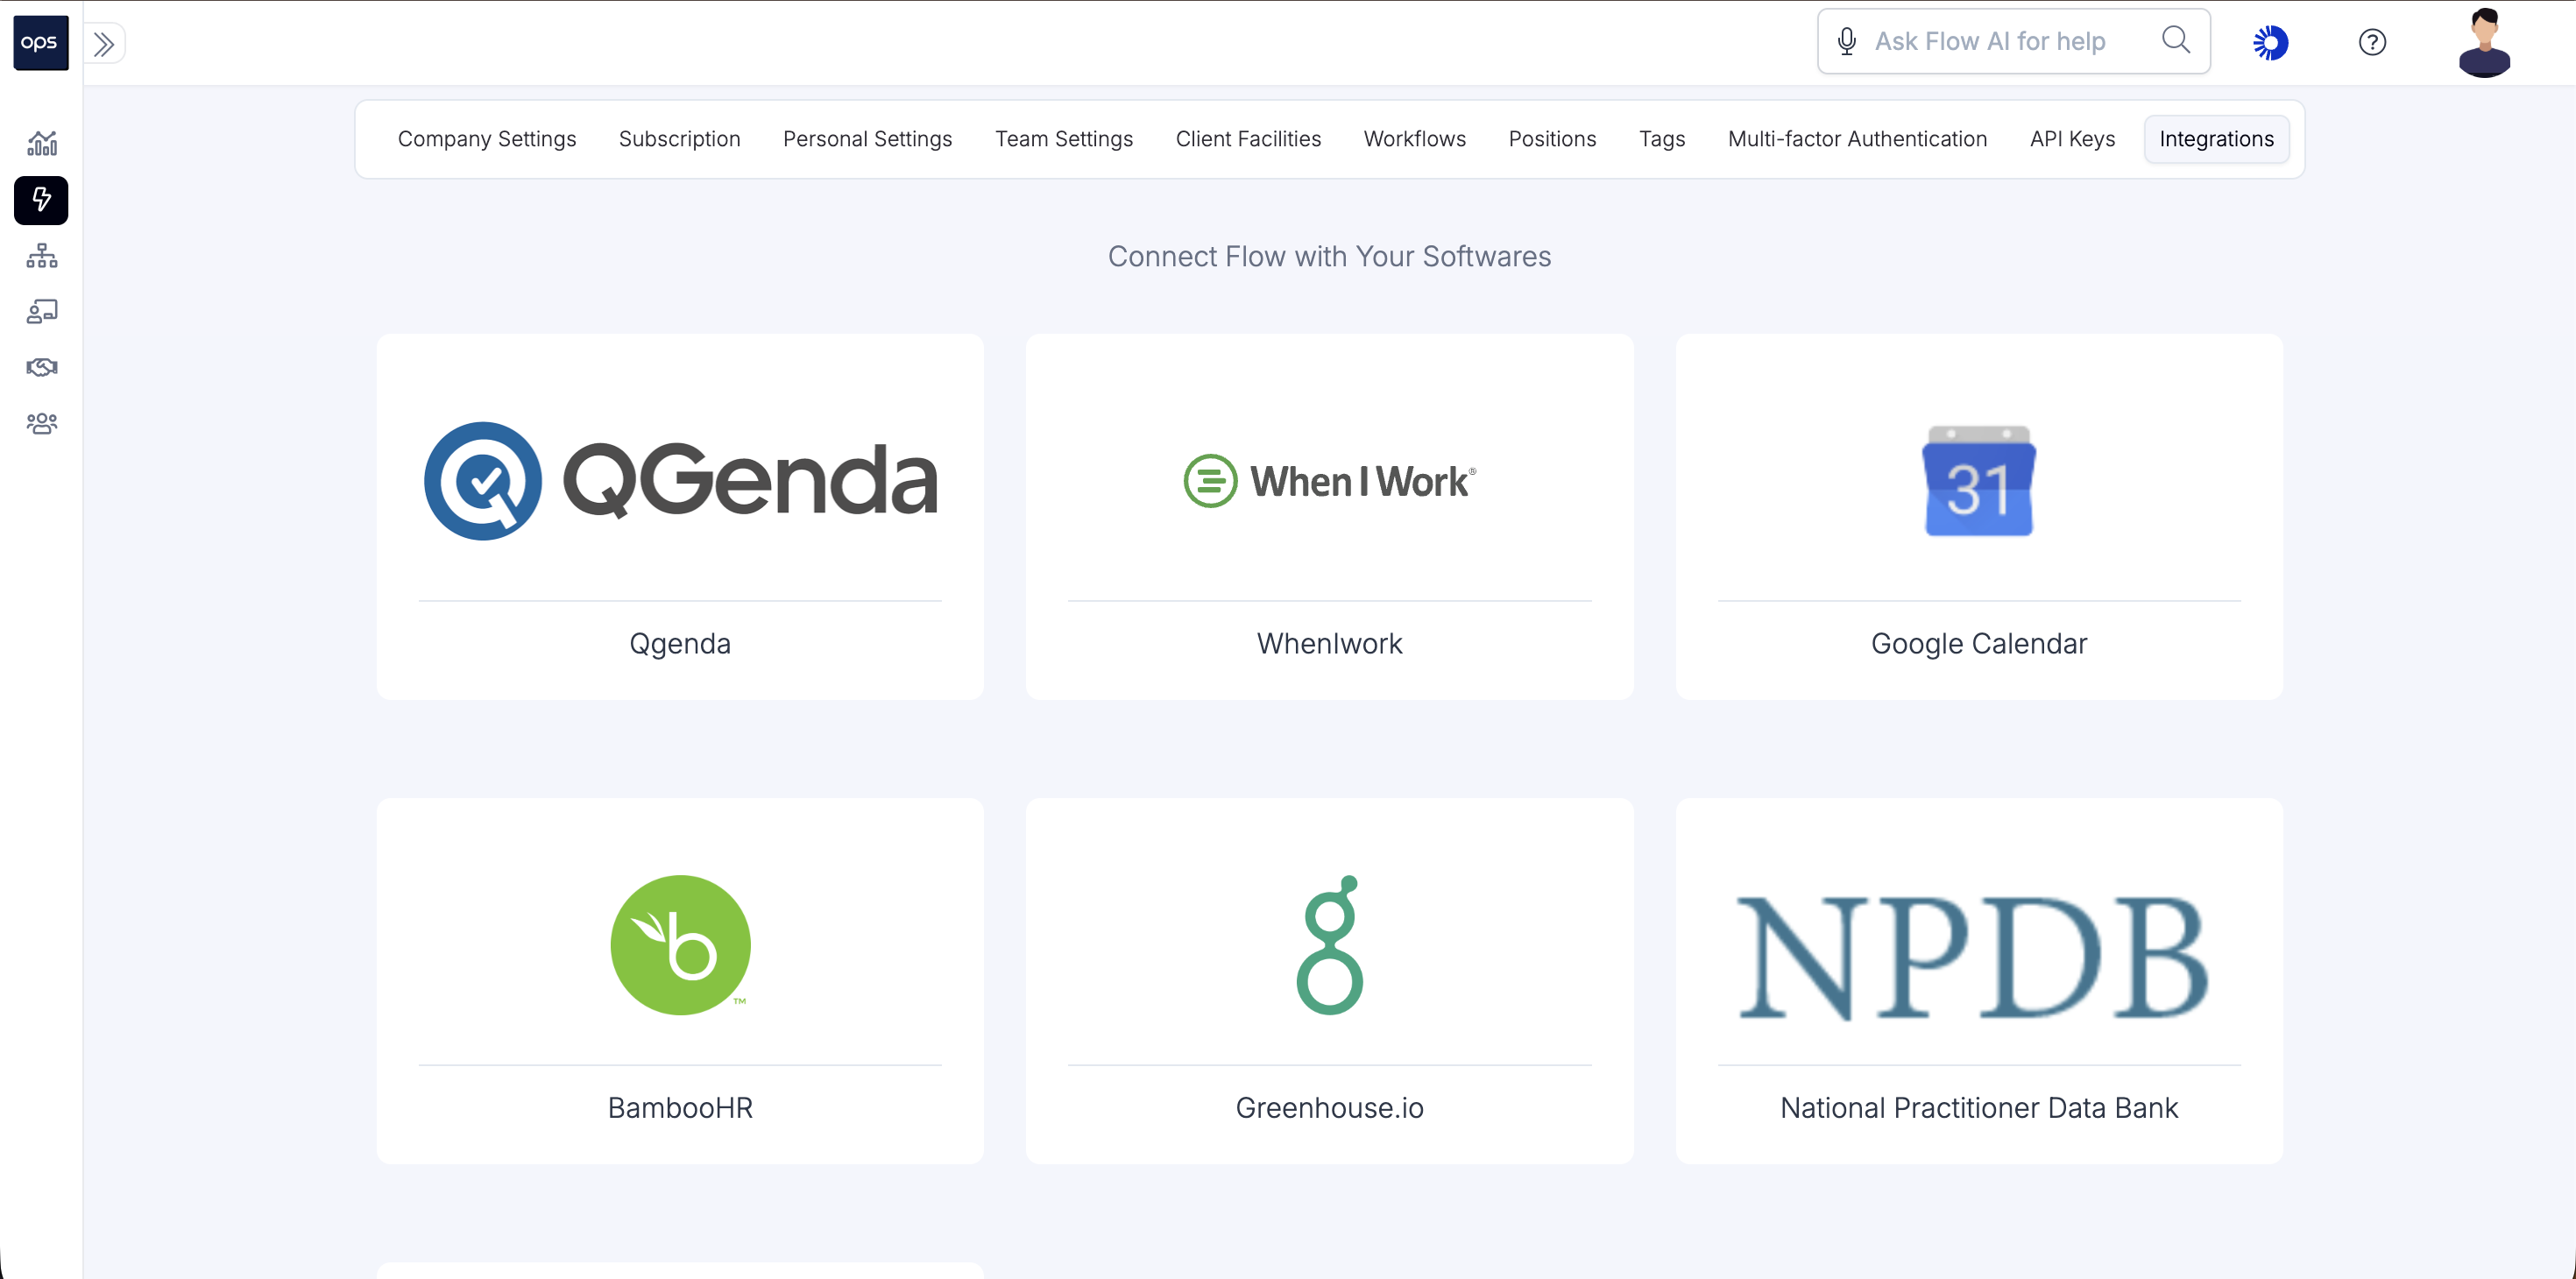
Task: Expand the sidebar with double chevron
Action: tap(104, 43)
